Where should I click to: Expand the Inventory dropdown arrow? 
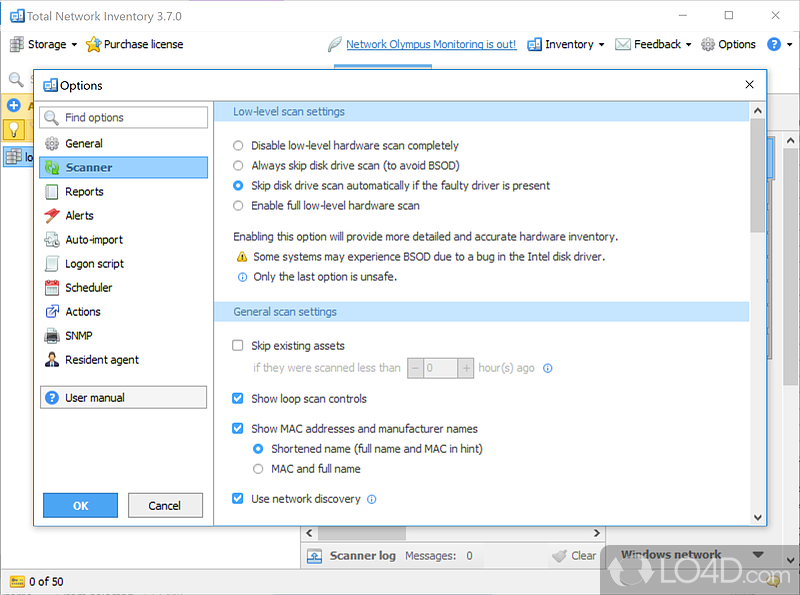(602, 45)
